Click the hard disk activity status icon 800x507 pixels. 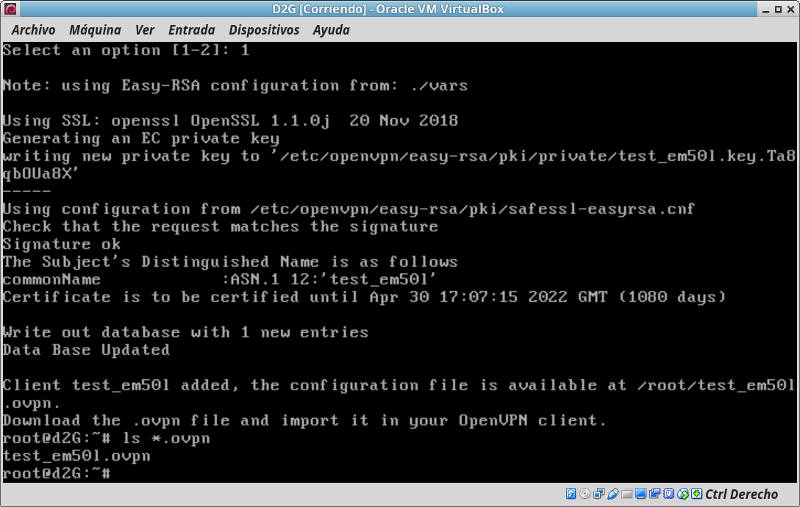[571, 494]
